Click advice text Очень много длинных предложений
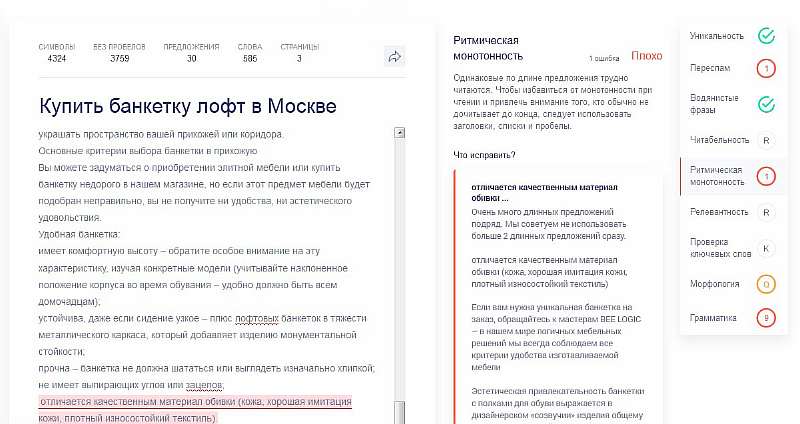800x424 pixels. pos(548,224)
